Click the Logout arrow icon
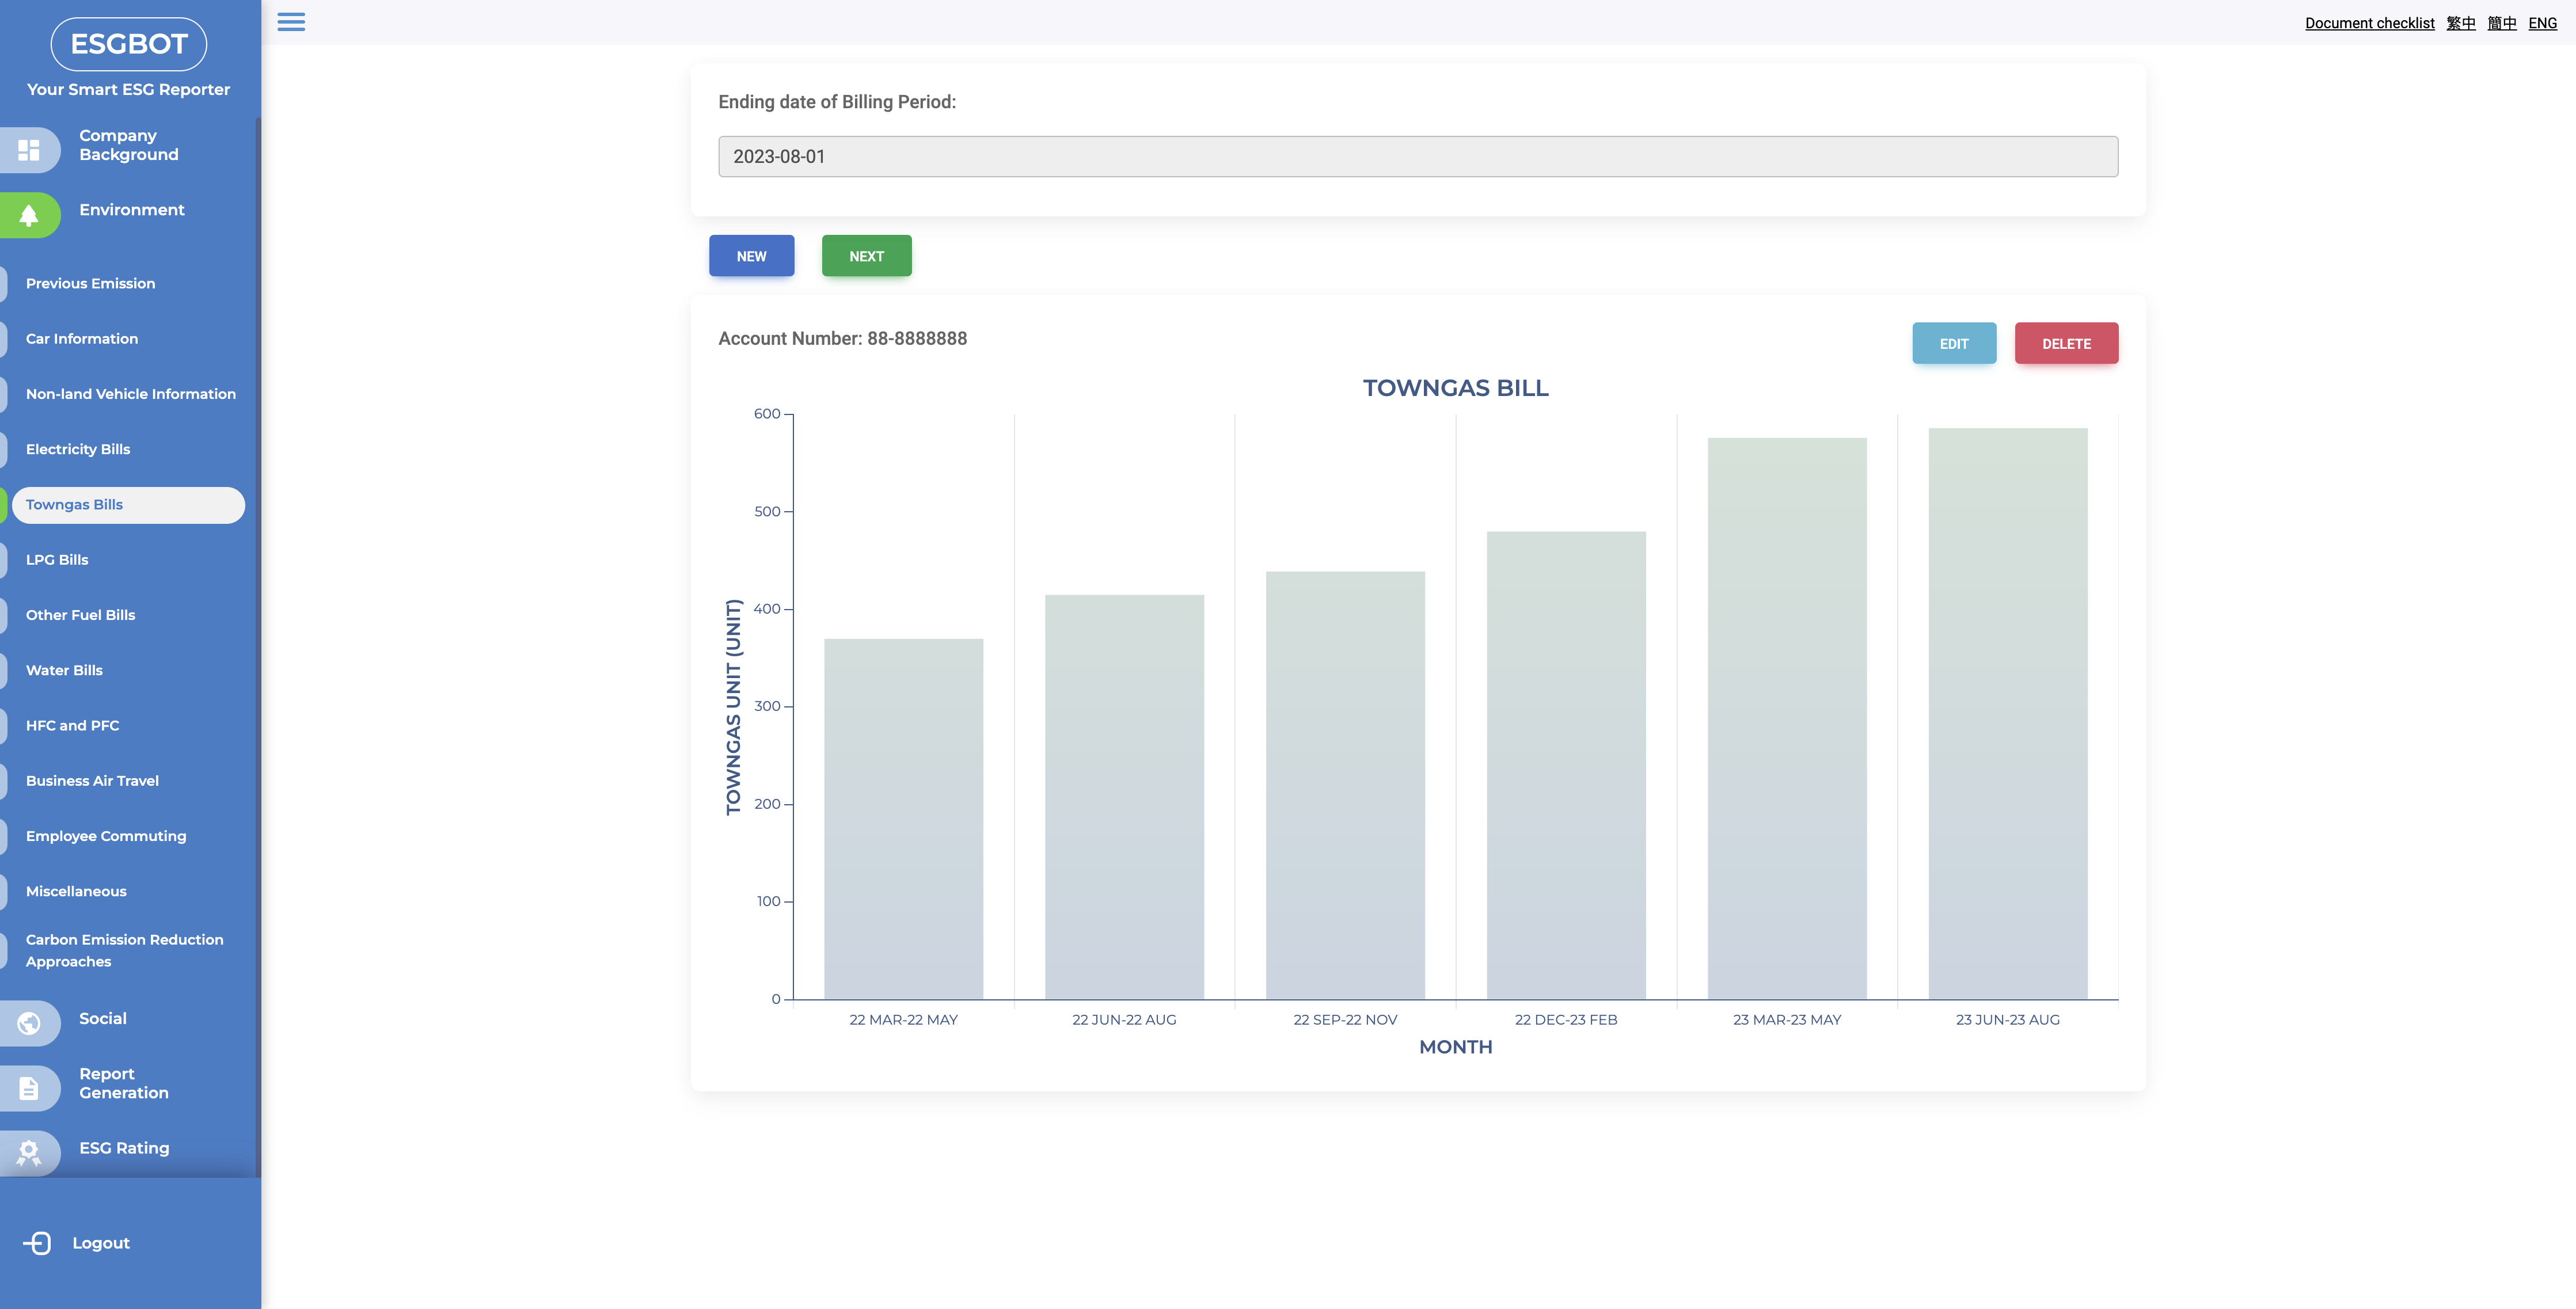This screenshot has height=1309, width=2576. (37, 1243)
